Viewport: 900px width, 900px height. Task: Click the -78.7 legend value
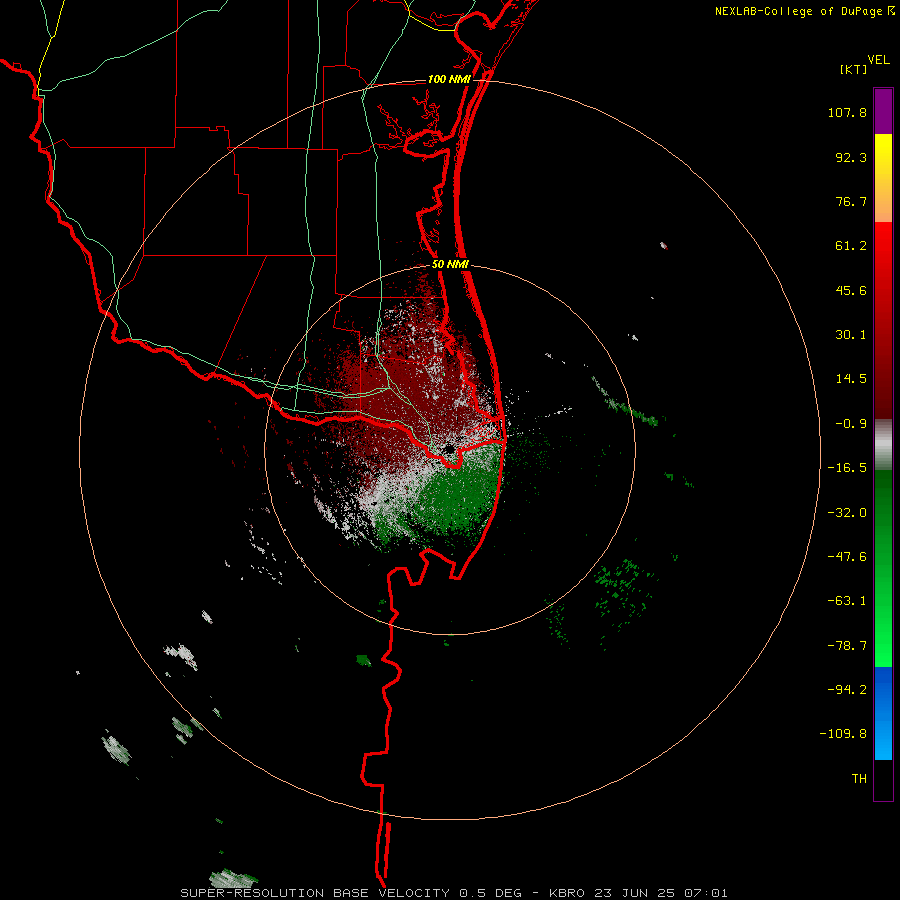point(847,646)
